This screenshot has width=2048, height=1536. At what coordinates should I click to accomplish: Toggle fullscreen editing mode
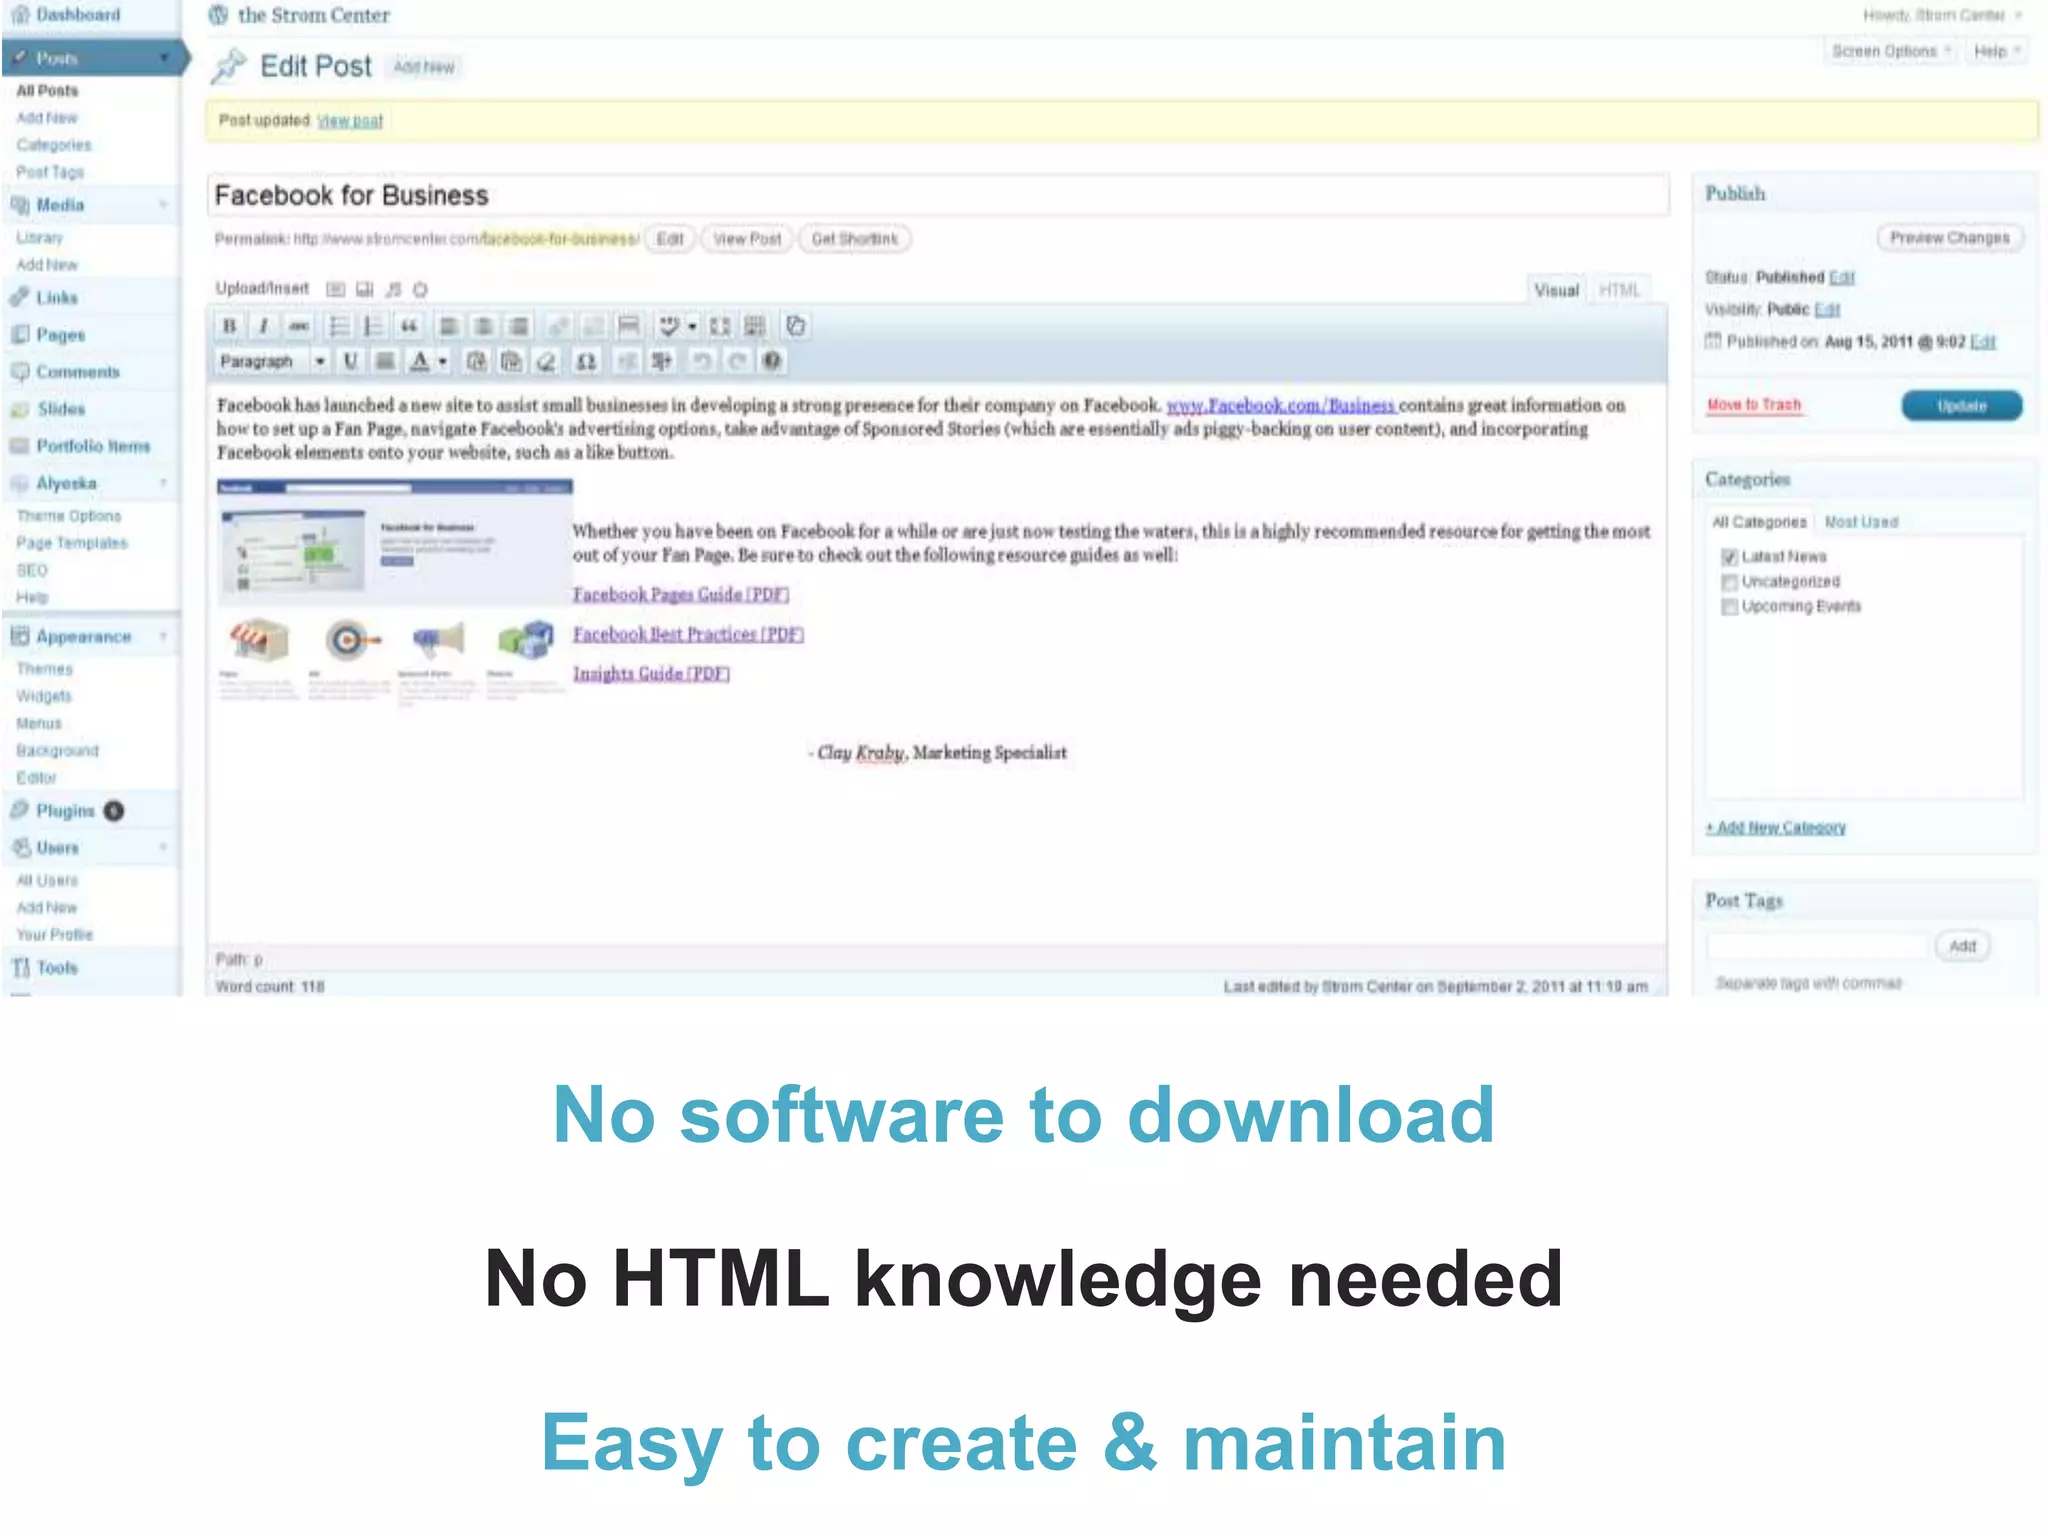720,326
